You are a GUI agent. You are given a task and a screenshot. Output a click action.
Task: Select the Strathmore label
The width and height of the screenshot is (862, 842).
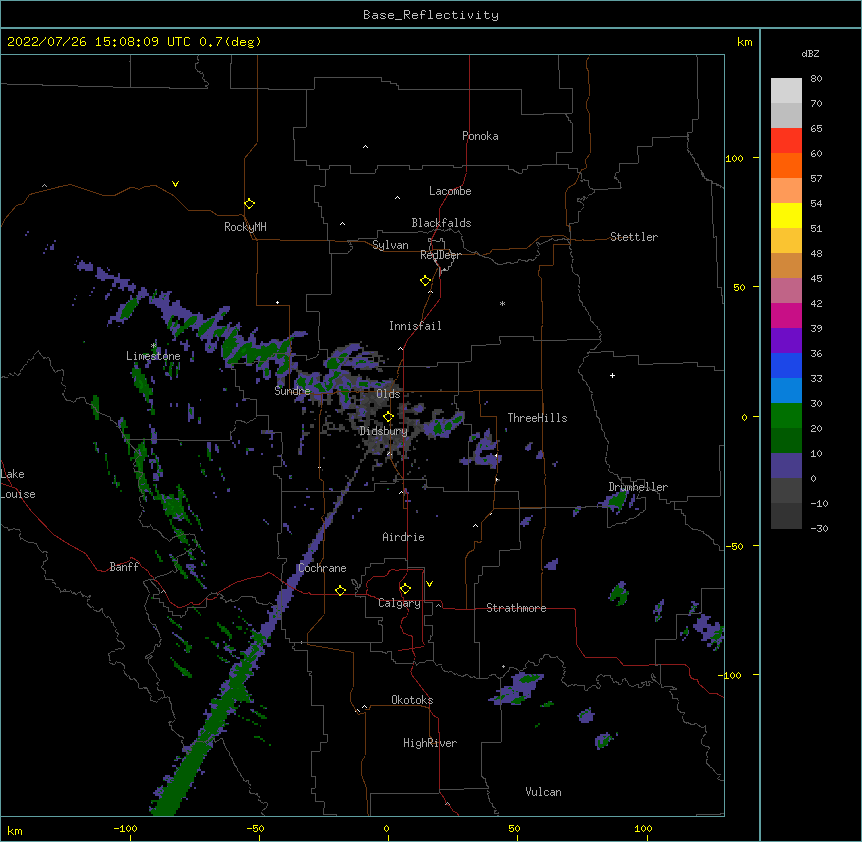coord(516,608)
